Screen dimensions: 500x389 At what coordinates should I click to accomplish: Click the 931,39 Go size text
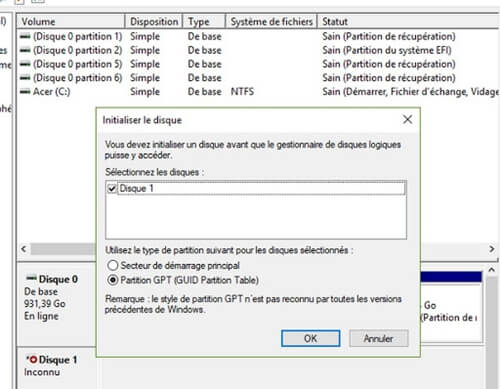(45, 304)
